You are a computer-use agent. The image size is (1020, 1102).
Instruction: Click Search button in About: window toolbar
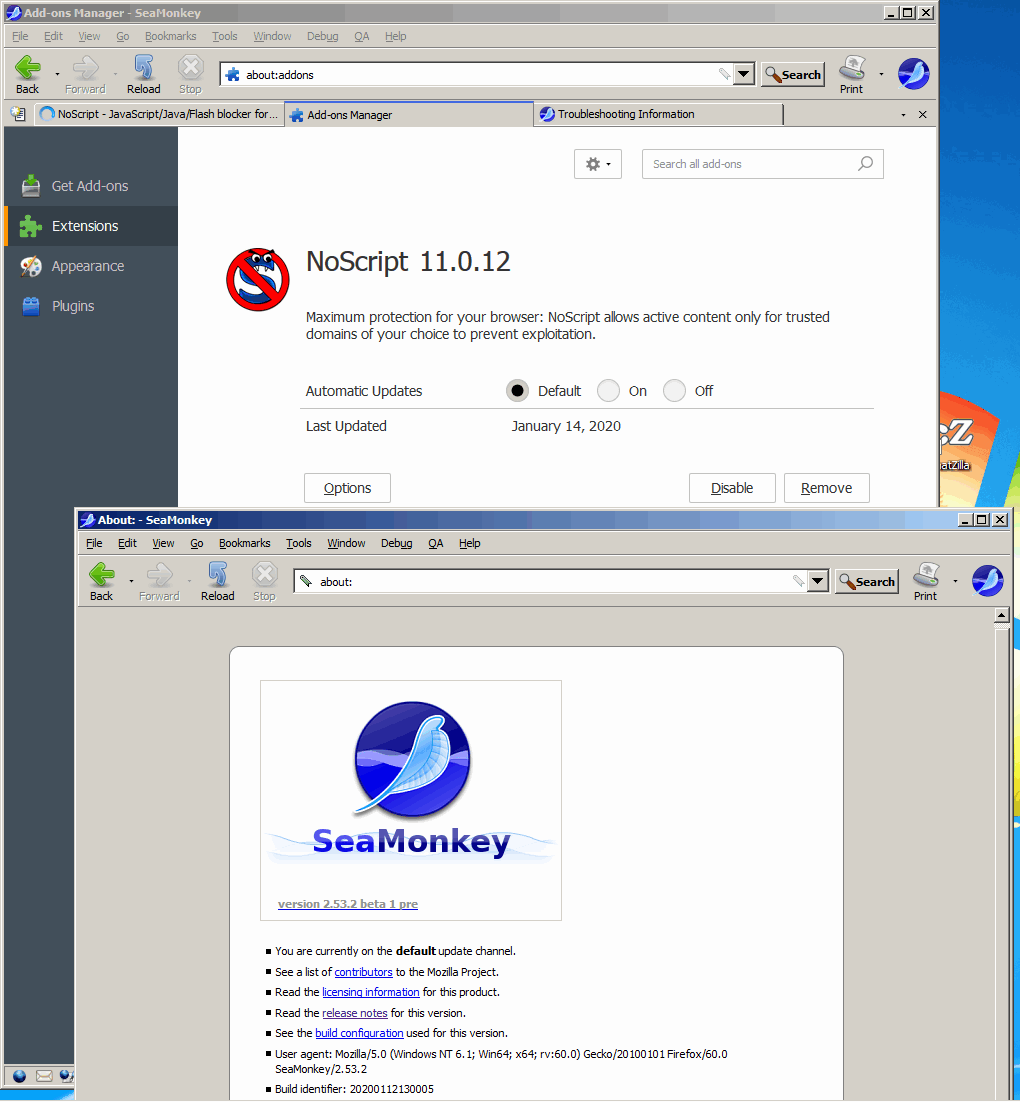tap(867, 581)
